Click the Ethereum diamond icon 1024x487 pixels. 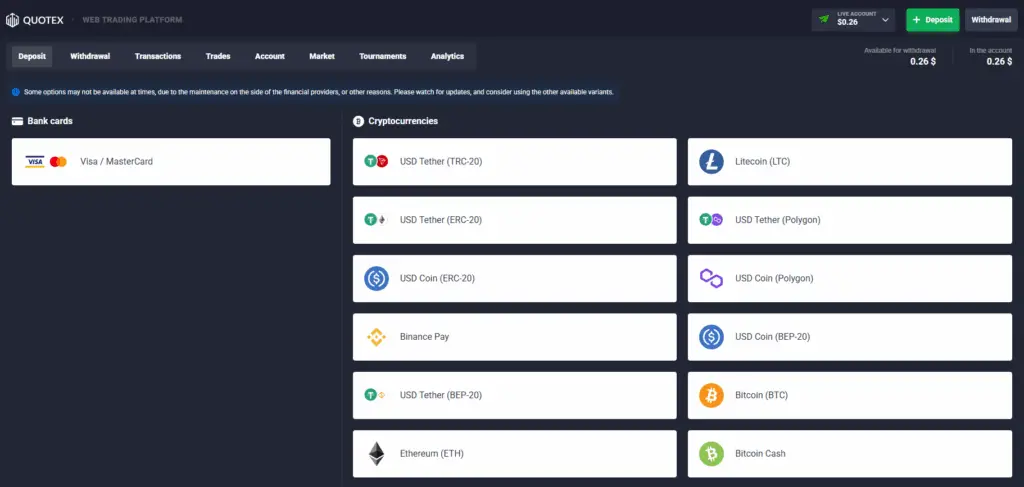point(376,454)
